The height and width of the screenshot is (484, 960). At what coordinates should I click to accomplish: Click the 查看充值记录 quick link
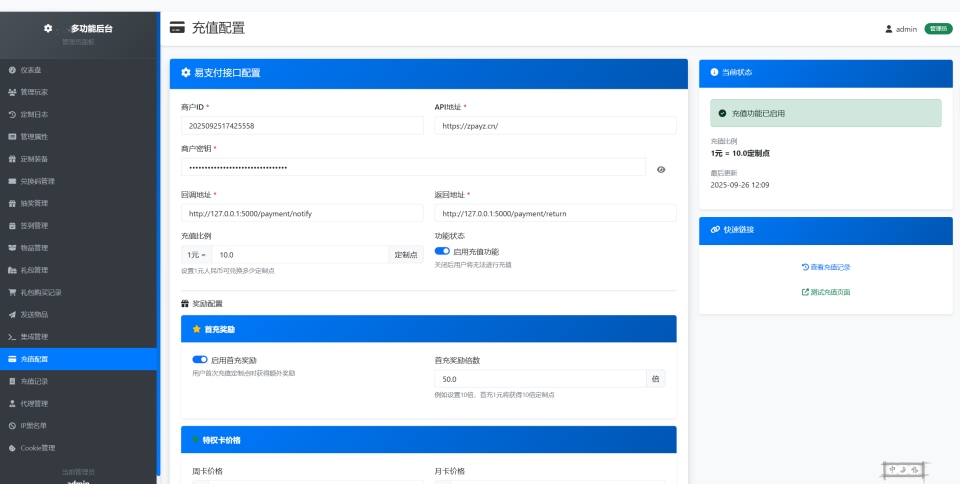(826, 267)
